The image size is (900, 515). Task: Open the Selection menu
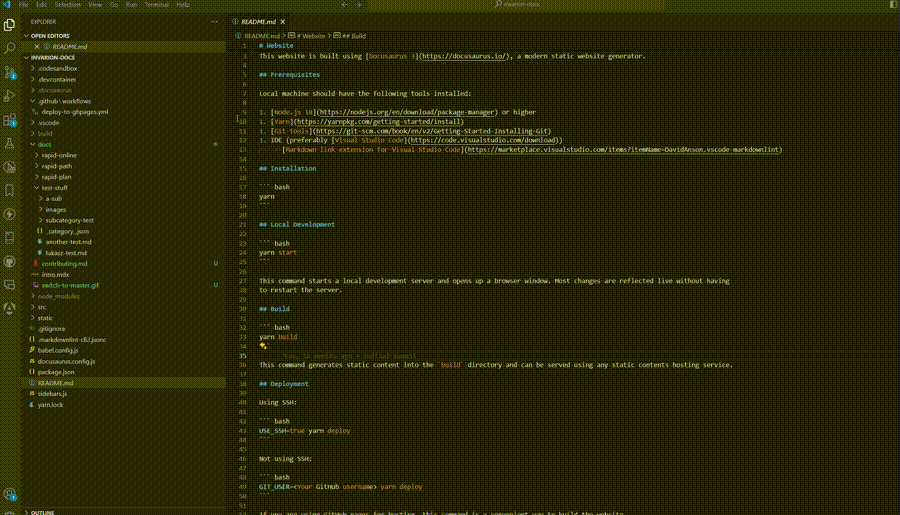pos(68,5)
